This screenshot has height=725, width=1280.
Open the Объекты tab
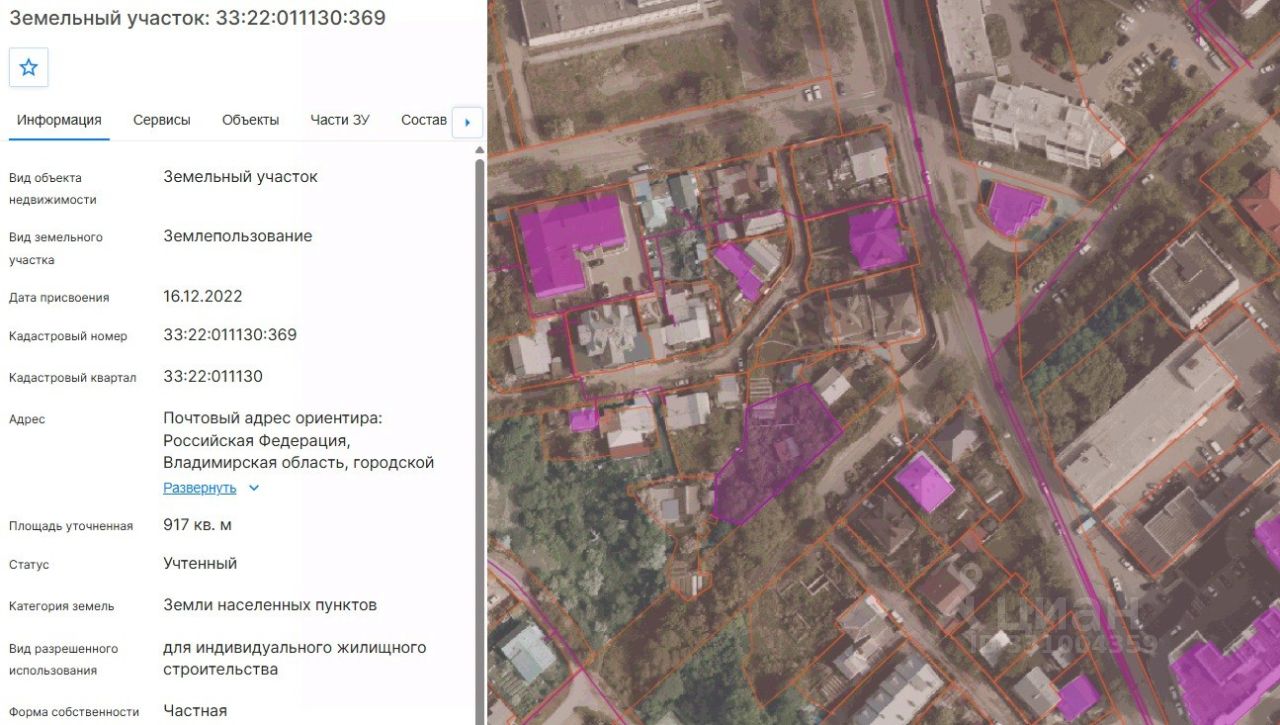251,120
